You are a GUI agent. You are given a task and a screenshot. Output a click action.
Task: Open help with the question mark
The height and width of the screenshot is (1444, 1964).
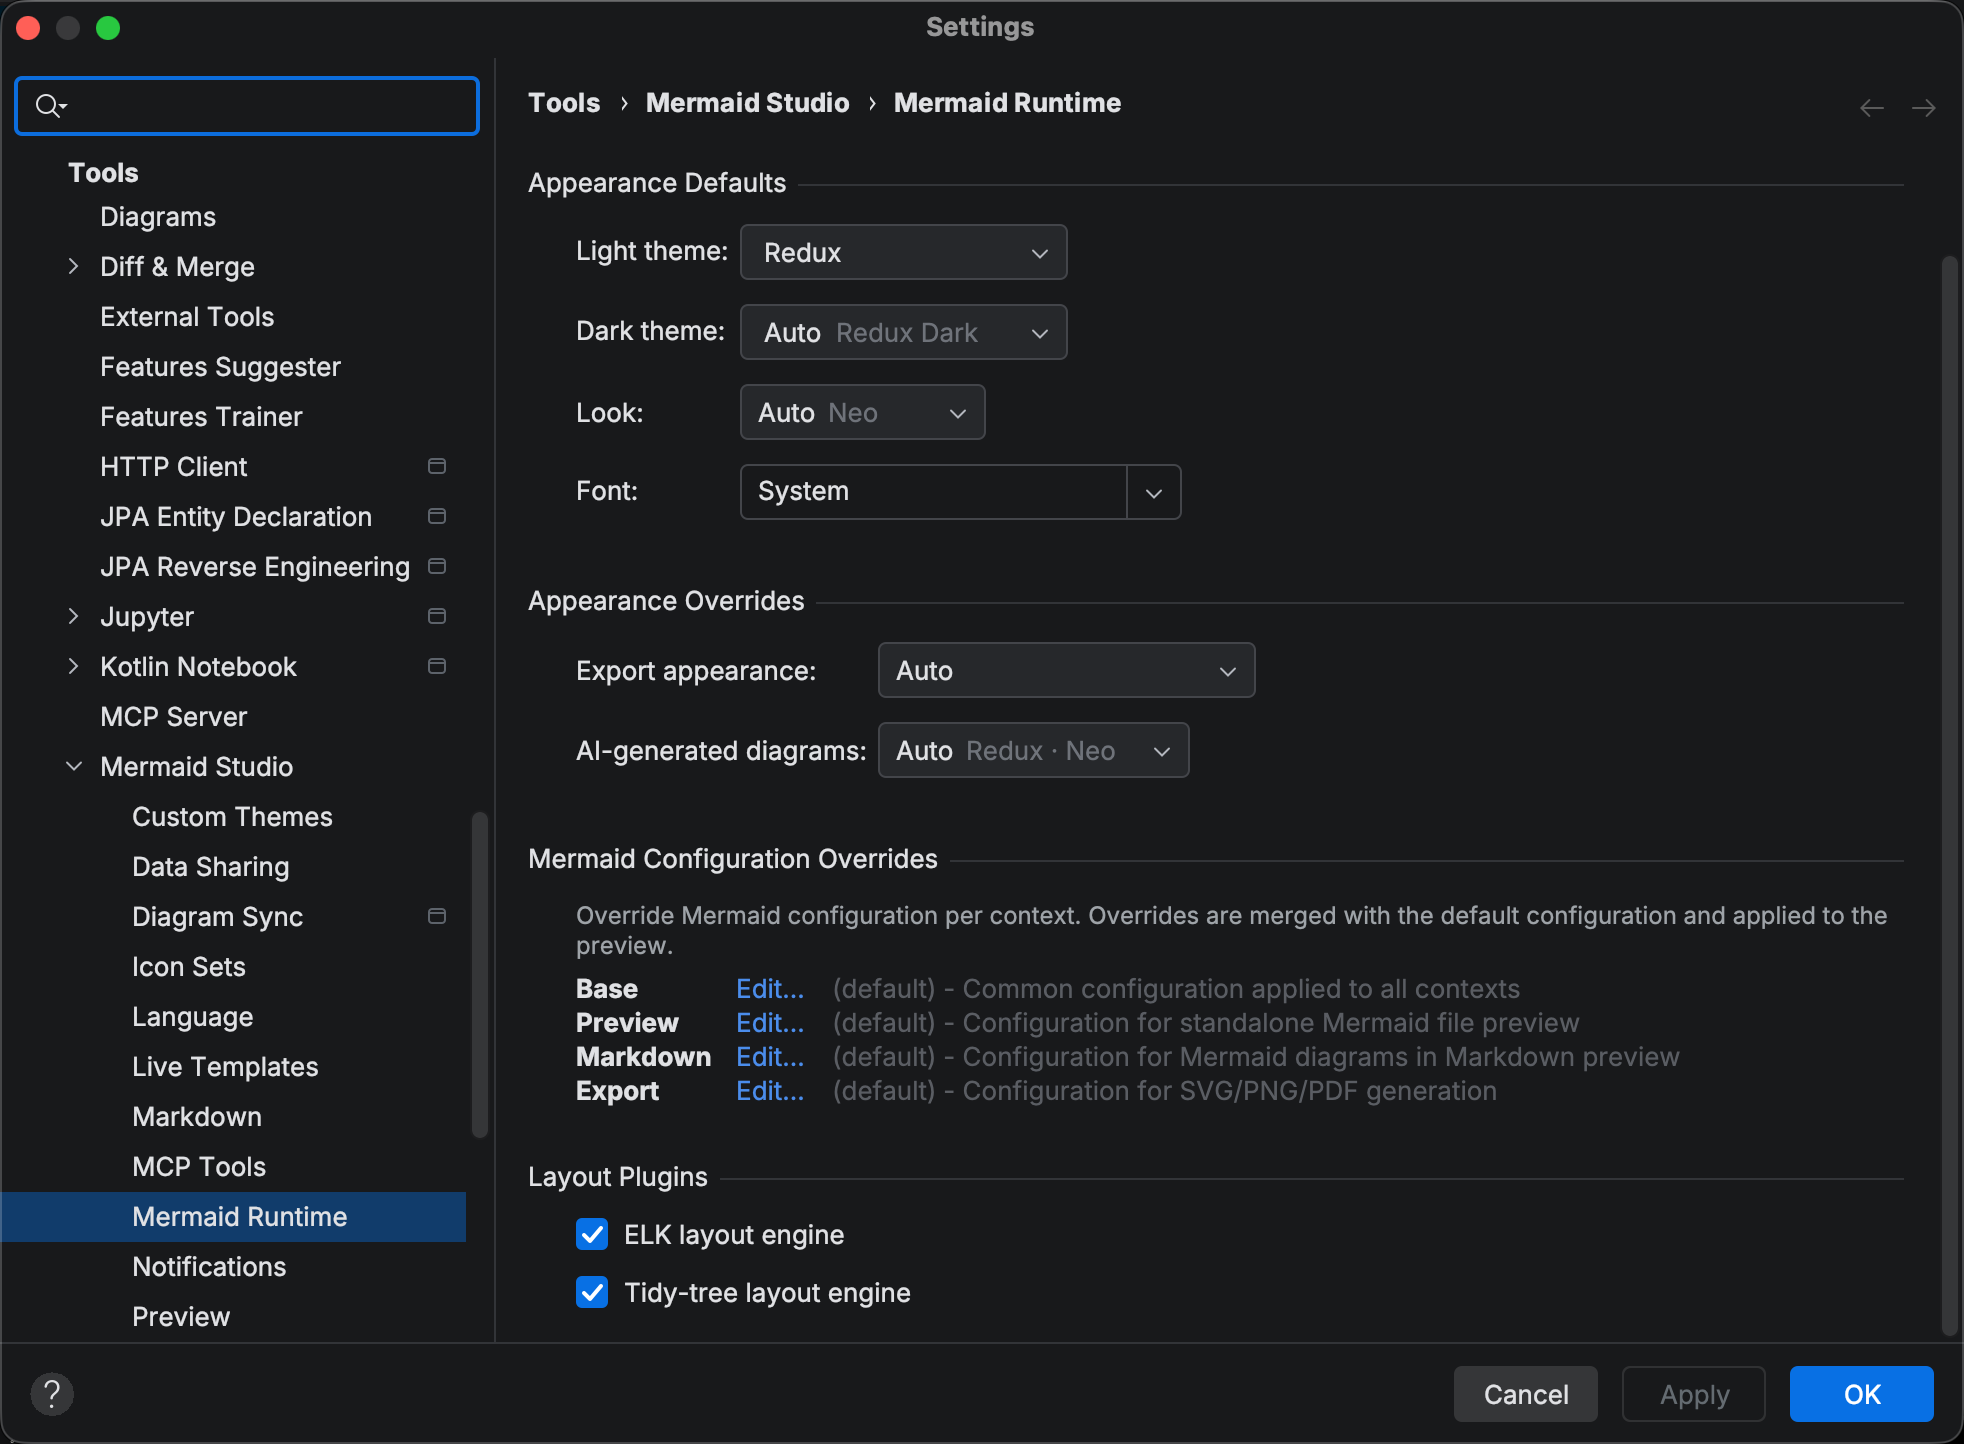[52, 1393]
